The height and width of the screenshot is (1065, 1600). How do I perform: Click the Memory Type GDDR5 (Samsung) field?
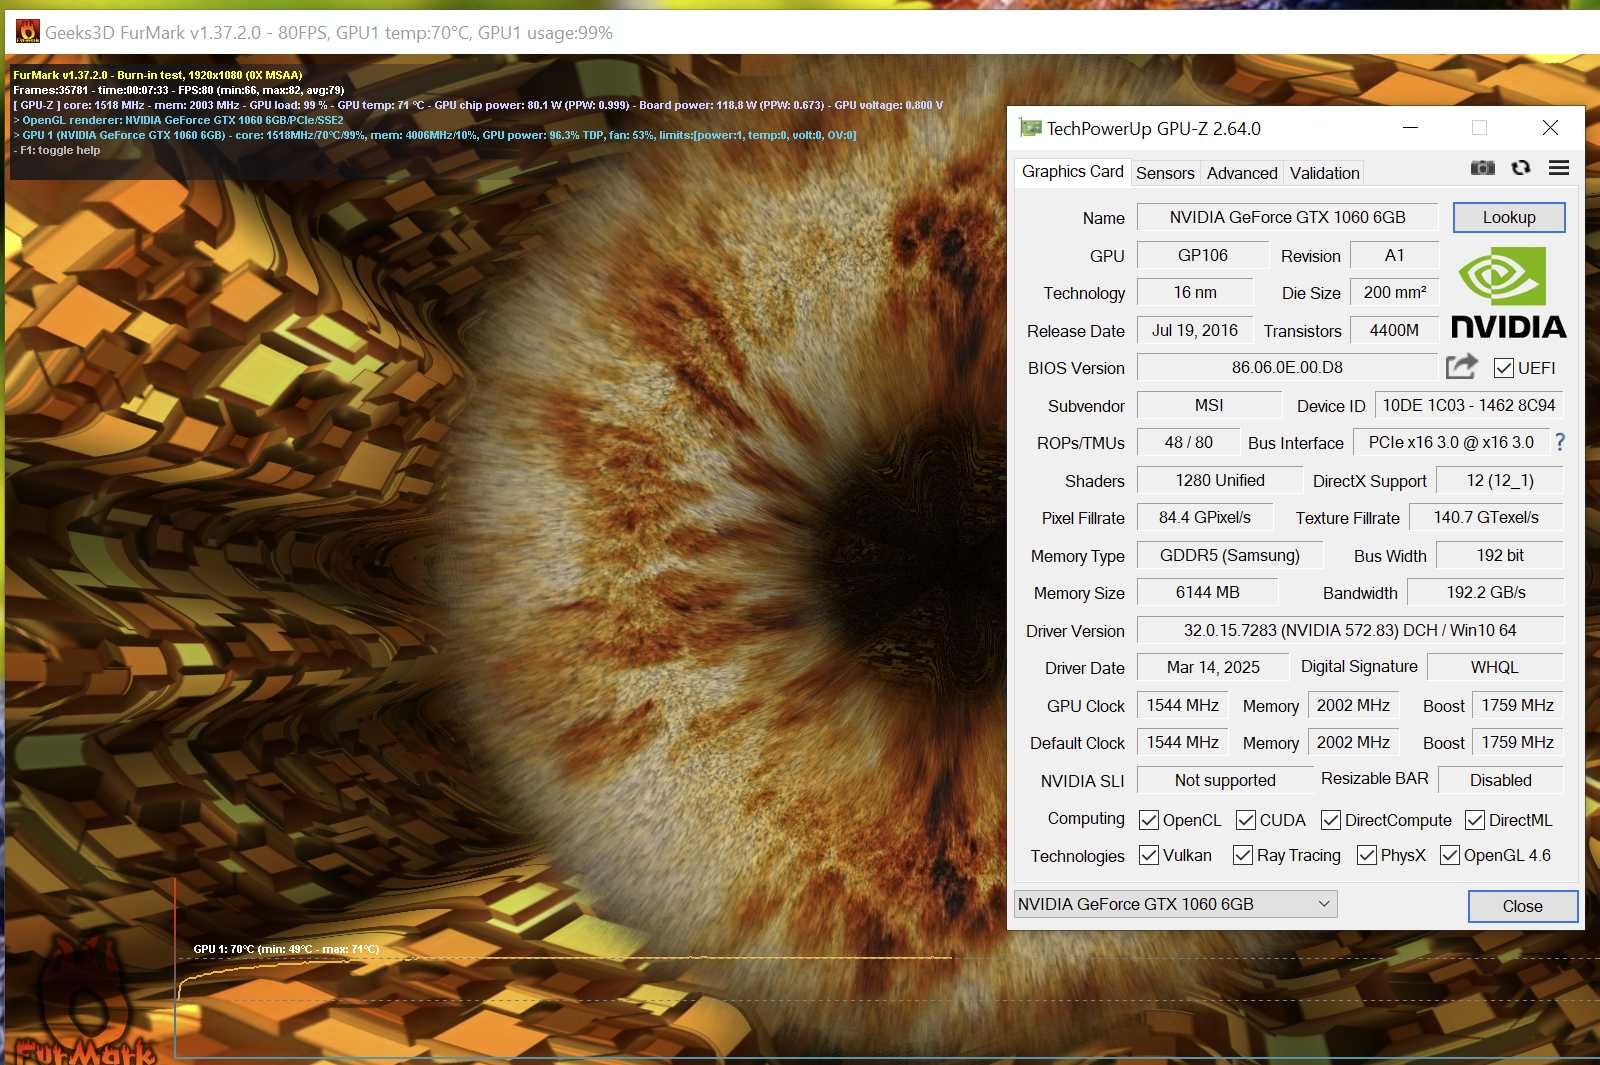[x=1230, y=555]
